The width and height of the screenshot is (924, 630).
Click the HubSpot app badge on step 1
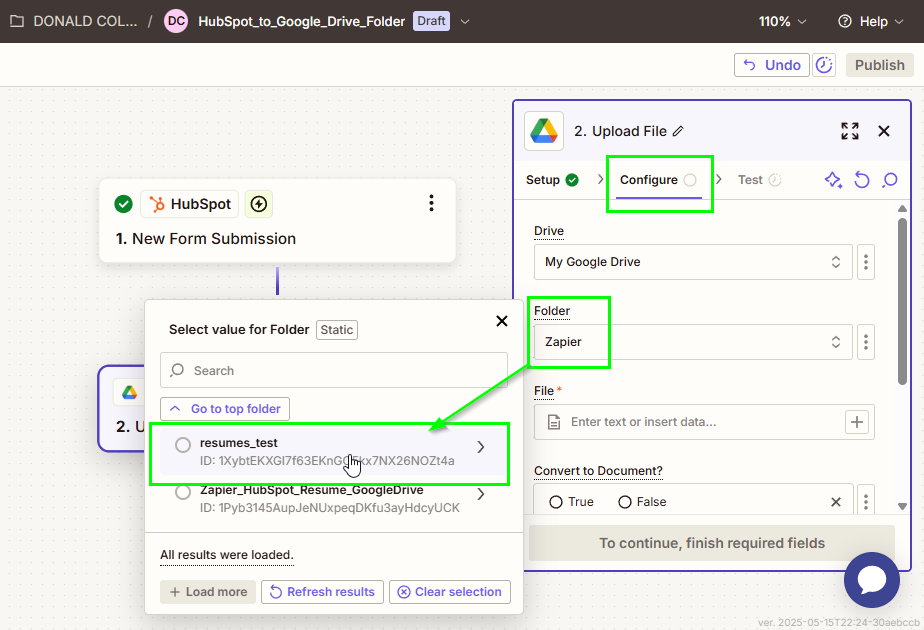(189, 204)
